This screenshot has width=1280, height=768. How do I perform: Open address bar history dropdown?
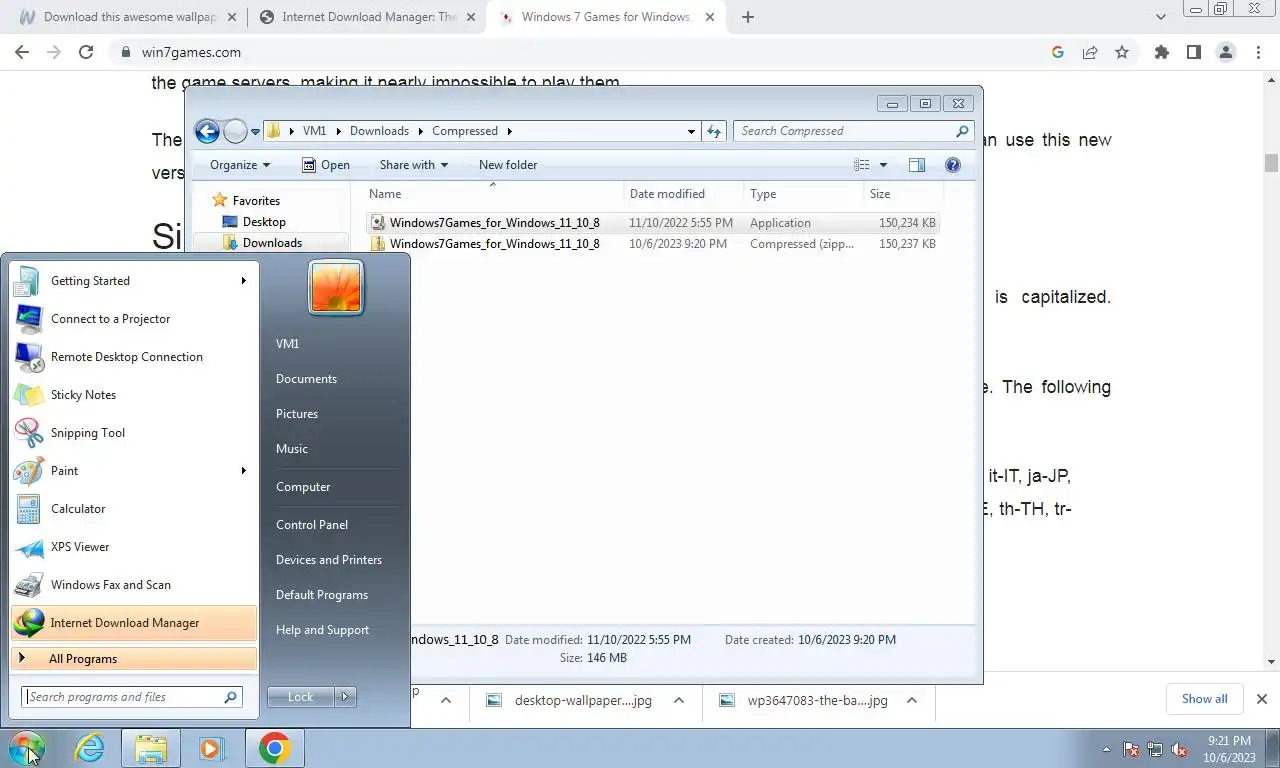[x=691, y=131]
